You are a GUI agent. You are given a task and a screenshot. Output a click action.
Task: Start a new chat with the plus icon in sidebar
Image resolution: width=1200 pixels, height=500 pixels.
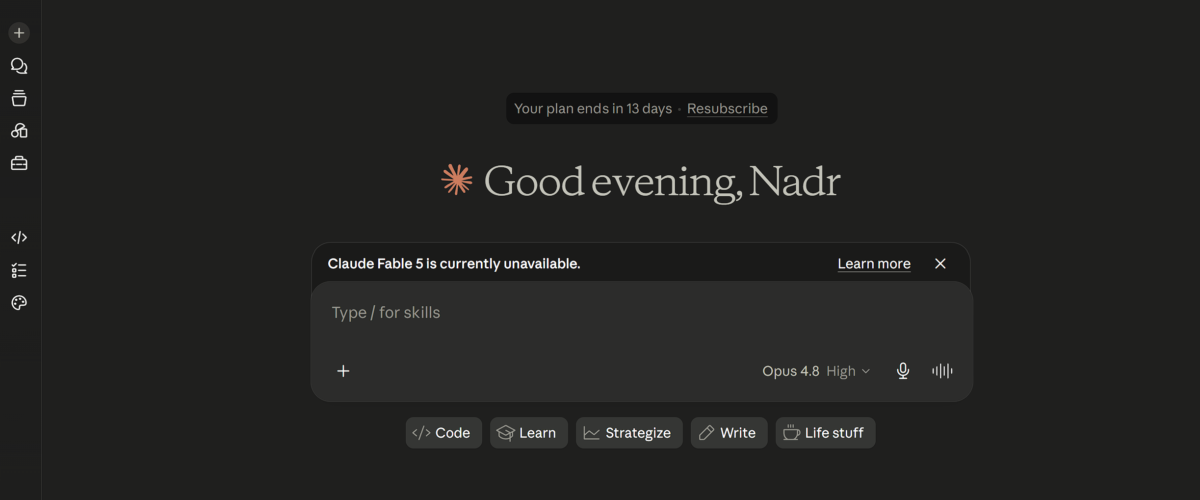(x=19, y=33)
